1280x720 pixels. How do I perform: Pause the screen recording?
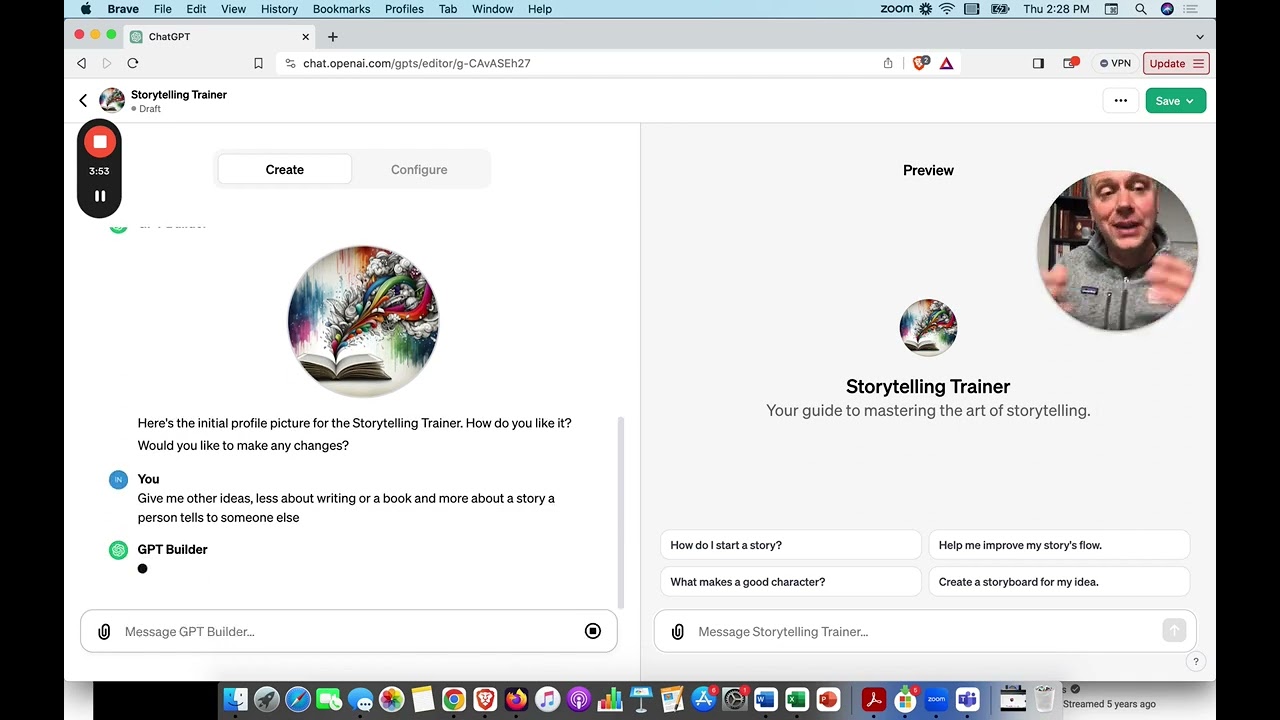pyautogui.click(x=99, y=195)
